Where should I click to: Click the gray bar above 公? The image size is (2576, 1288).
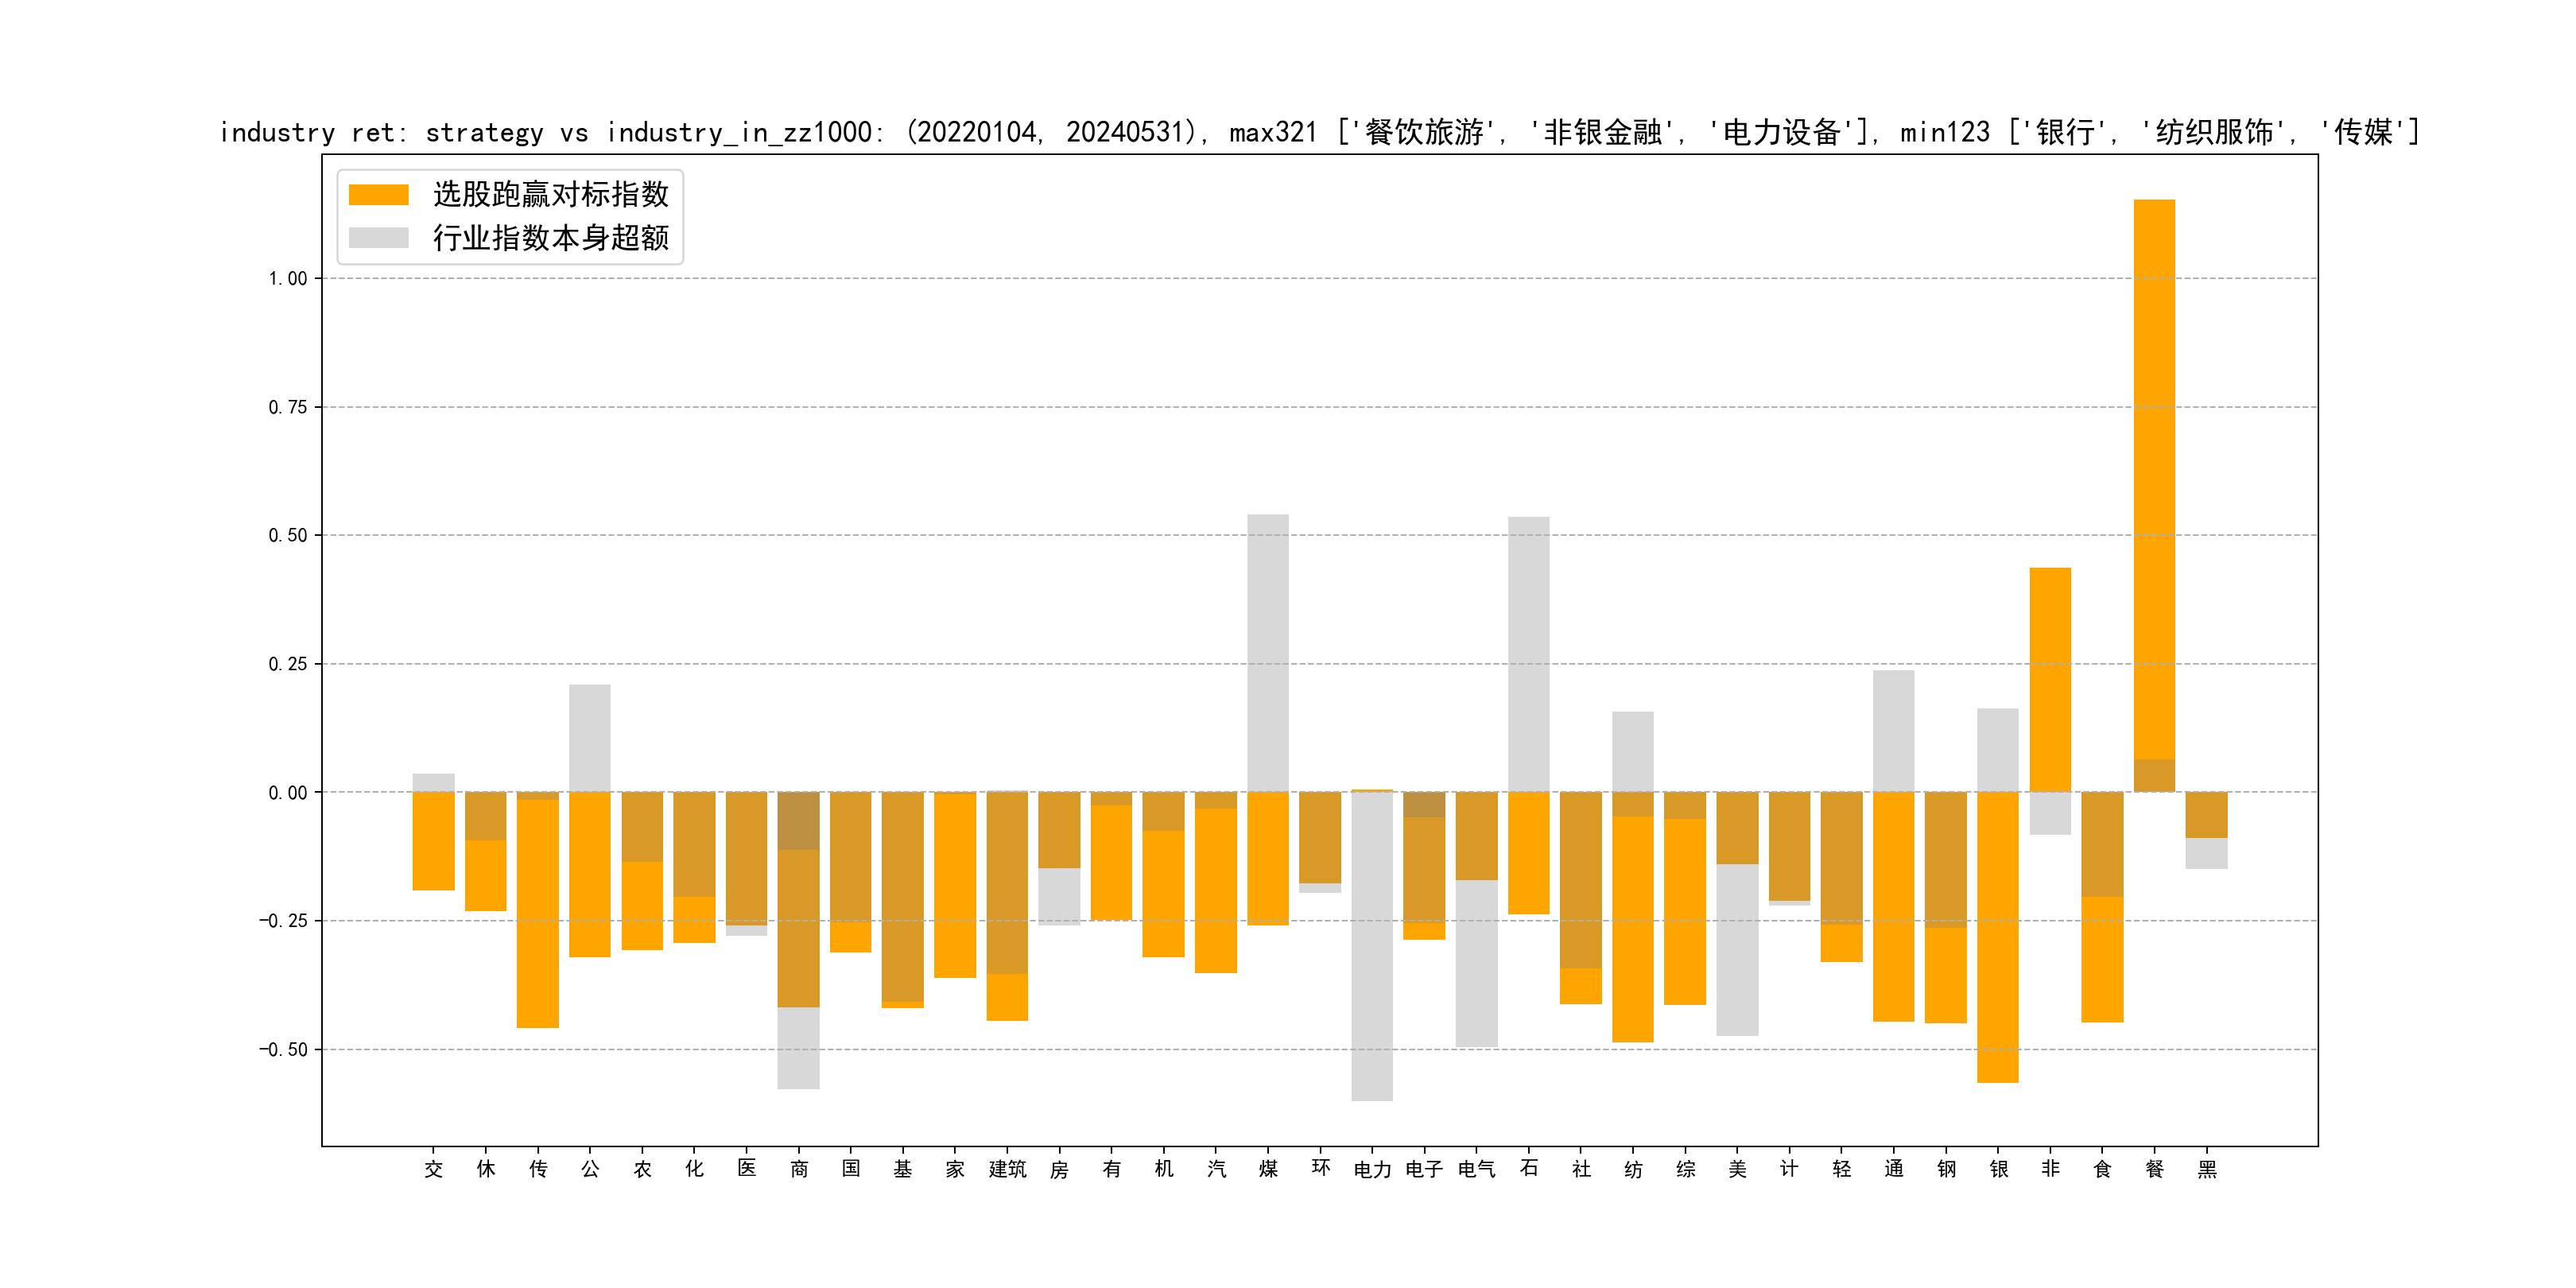click(590, 738)
